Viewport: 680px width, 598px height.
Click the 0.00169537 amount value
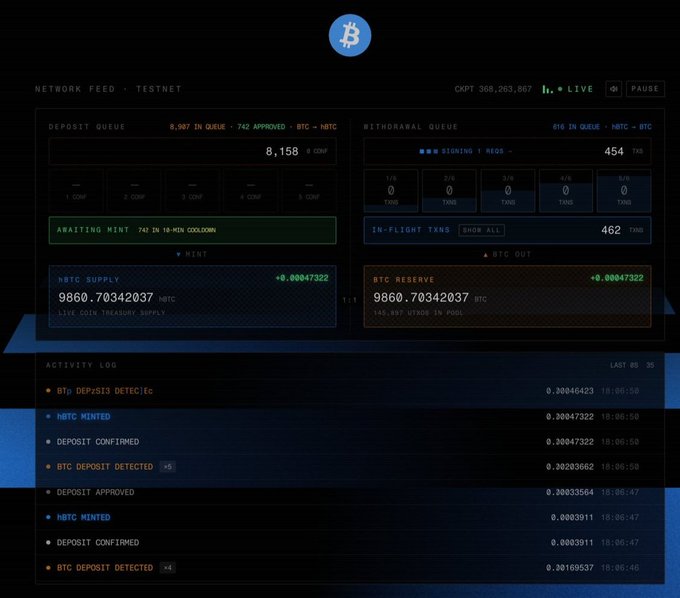click(569, 568)
